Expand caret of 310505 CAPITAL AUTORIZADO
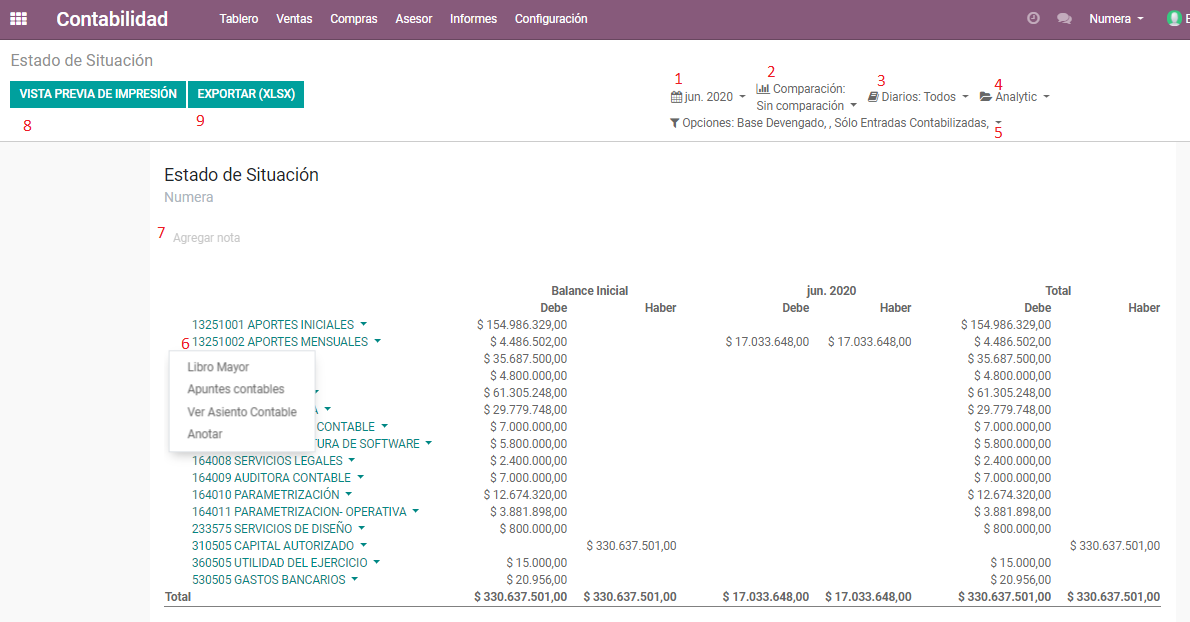 pos(364,545)
